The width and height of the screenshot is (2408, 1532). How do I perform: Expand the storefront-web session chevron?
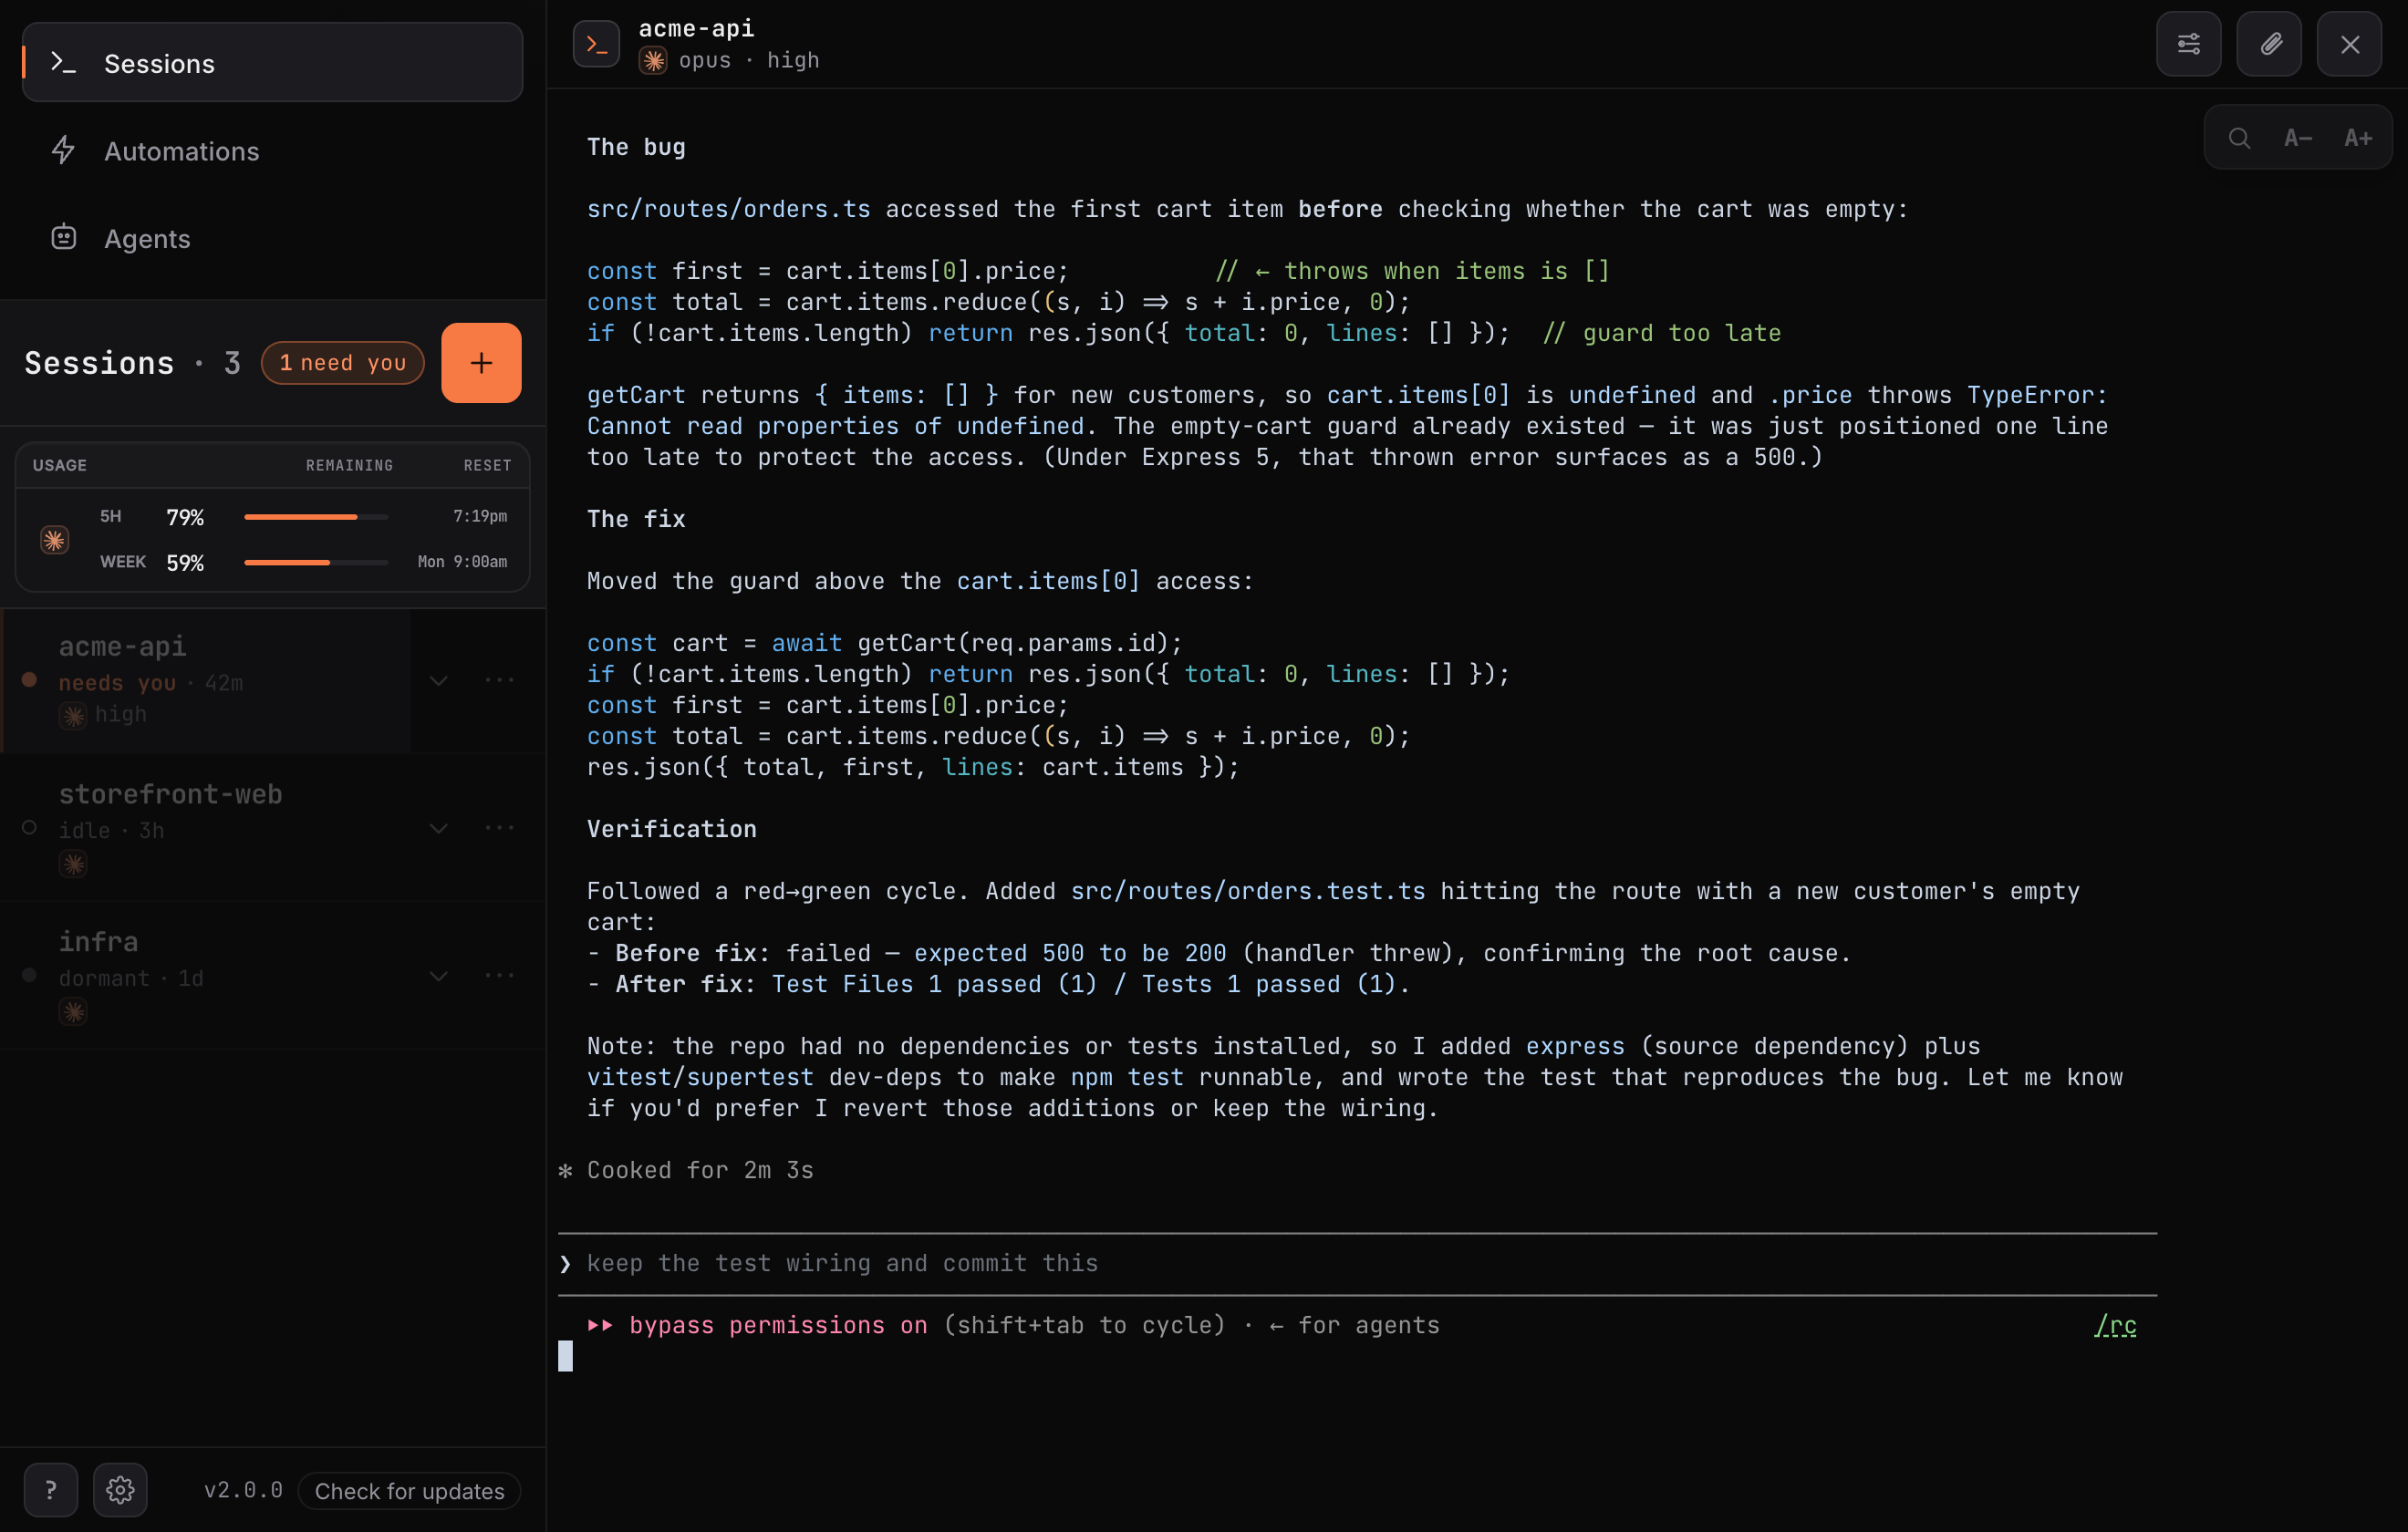coord(438,829)
